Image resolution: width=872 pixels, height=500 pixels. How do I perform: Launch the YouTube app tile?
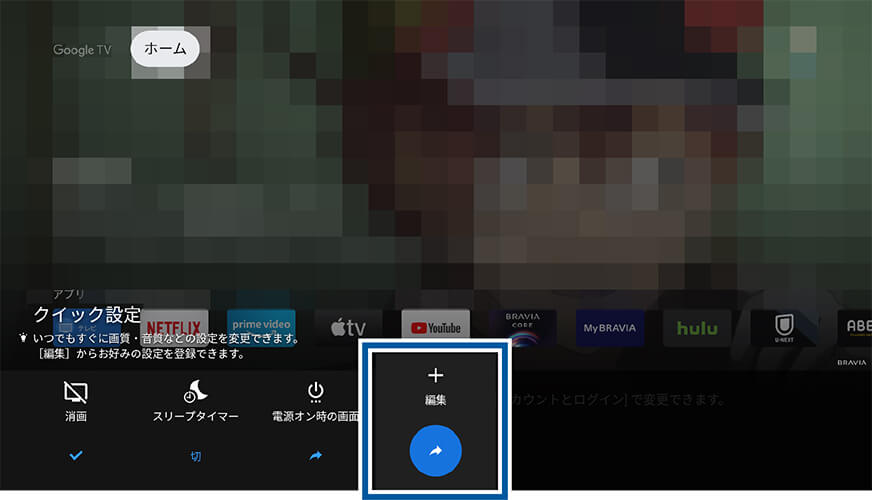[435, 327]
